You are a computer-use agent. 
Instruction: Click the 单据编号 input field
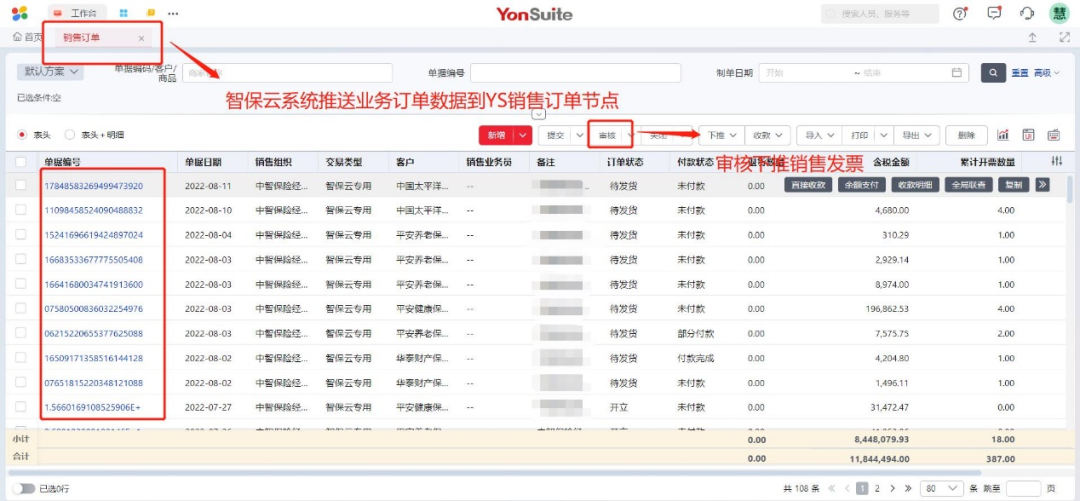[x=575, y=72]
